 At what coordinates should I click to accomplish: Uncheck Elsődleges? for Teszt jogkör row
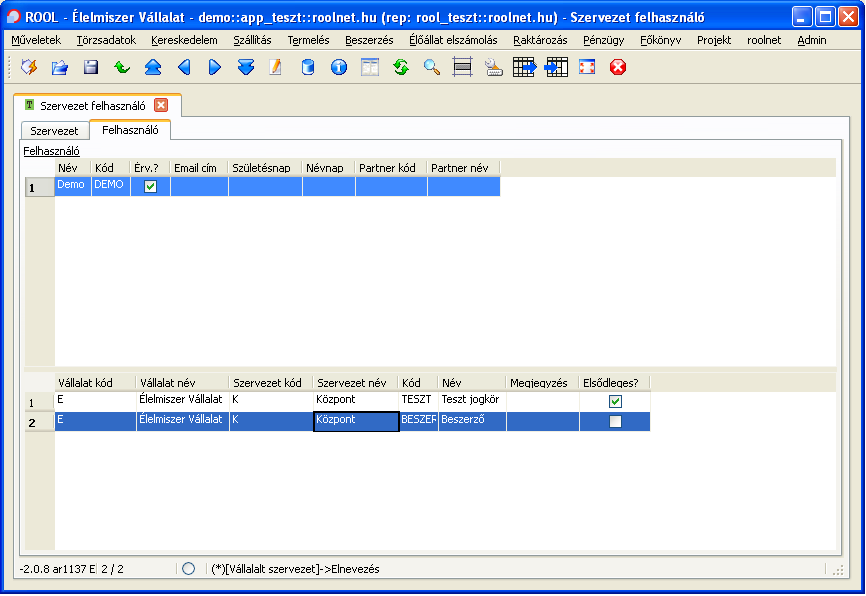tap(615, 401)
